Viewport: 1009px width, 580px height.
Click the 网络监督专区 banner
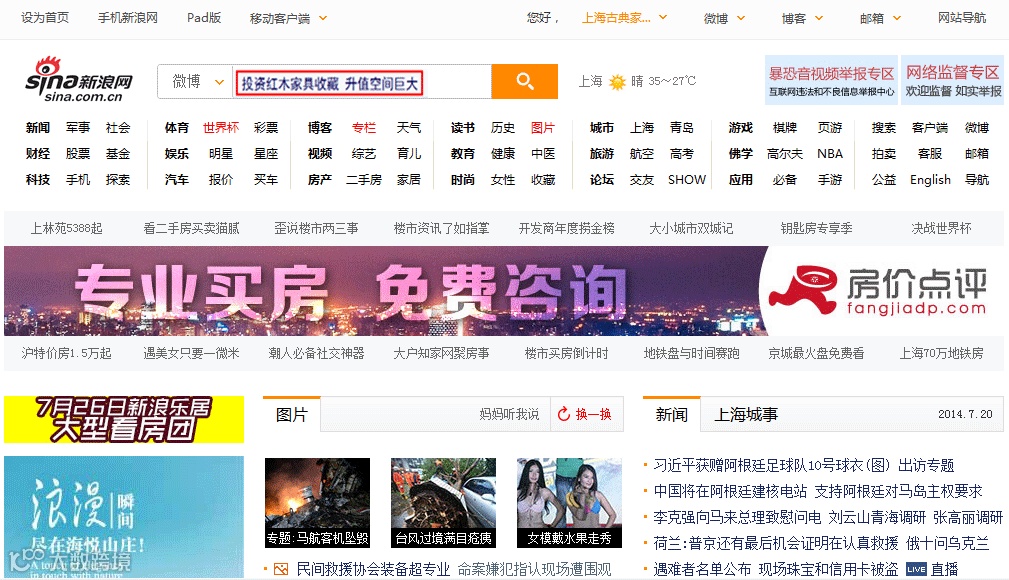tap(953, 80)
